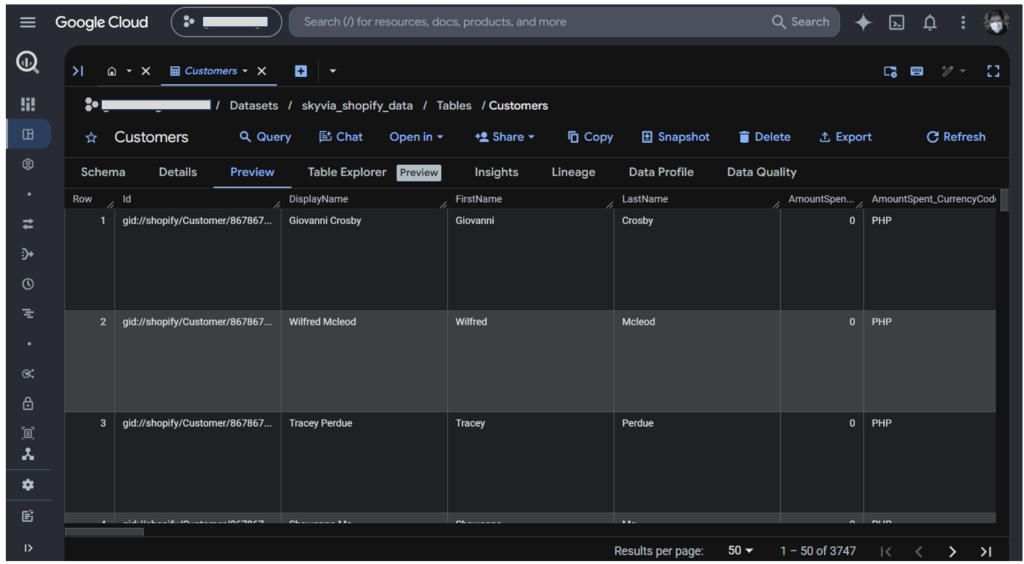The width and height of the screenshot is (1024, 564).
Task: Open the notifications bell
Action: click(929, 22)
